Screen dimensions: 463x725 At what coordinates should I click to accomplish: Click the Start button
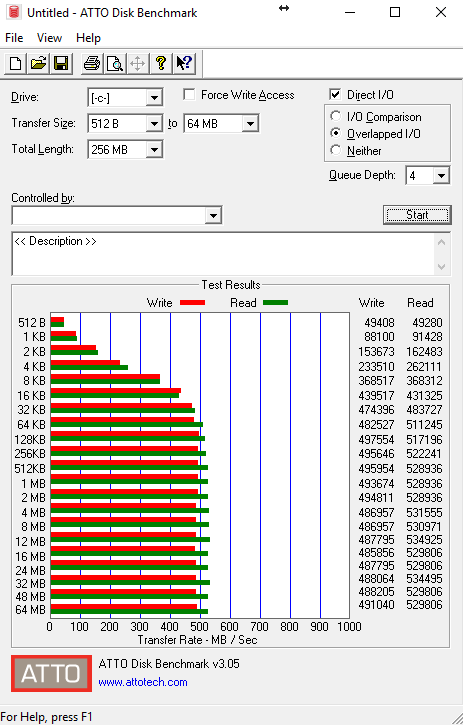coord(417,215)
